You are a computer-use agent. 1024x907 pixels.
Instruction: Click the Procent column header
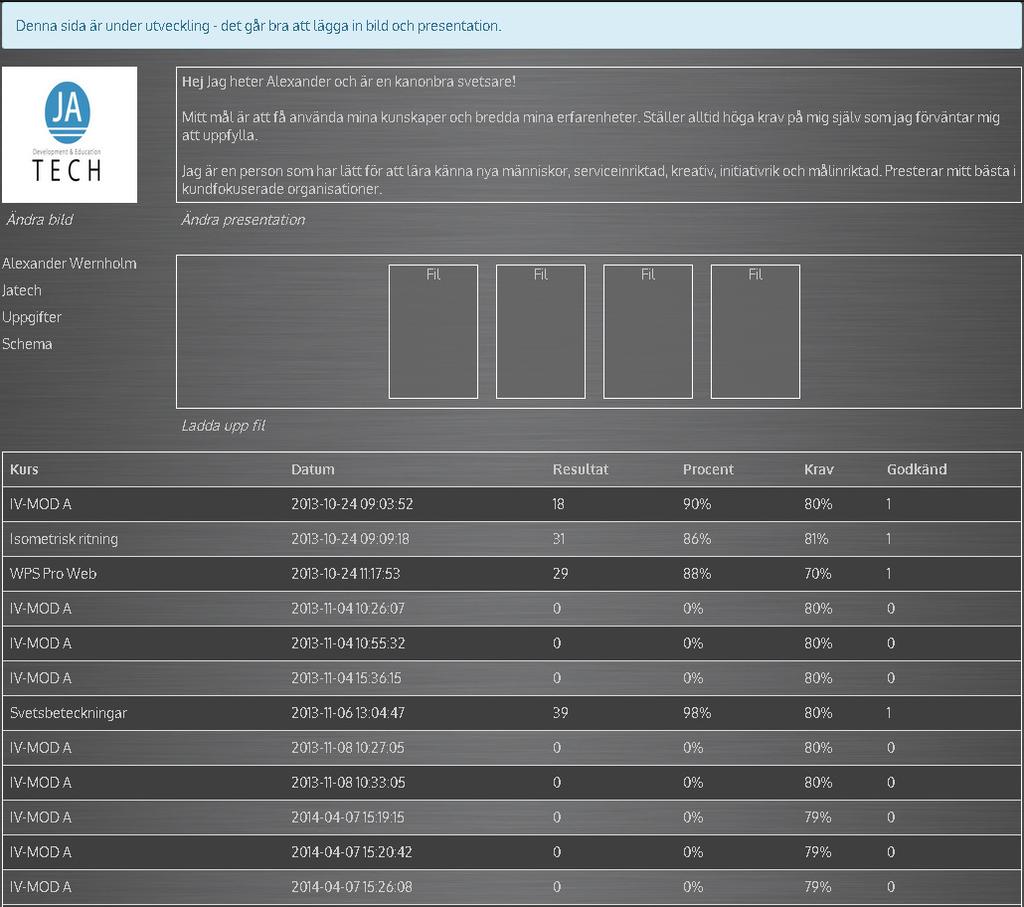point(708,469)
